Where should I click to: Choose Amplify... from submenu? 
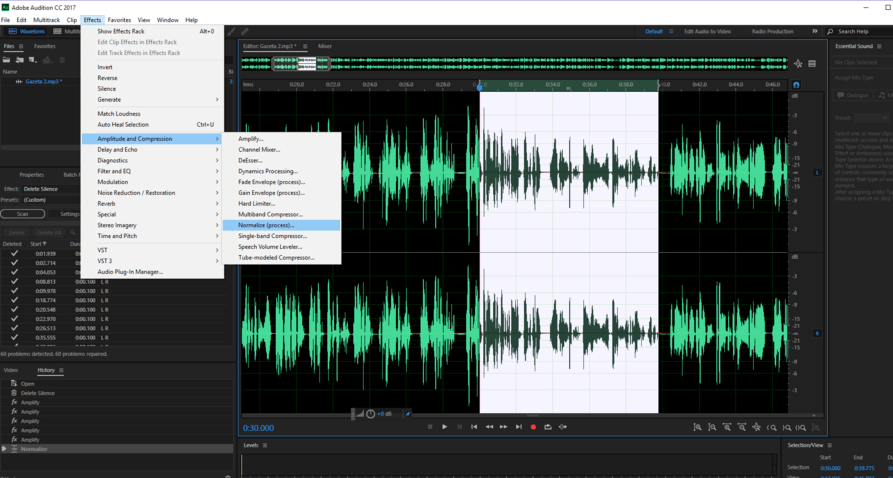click(x=282, y=139)
